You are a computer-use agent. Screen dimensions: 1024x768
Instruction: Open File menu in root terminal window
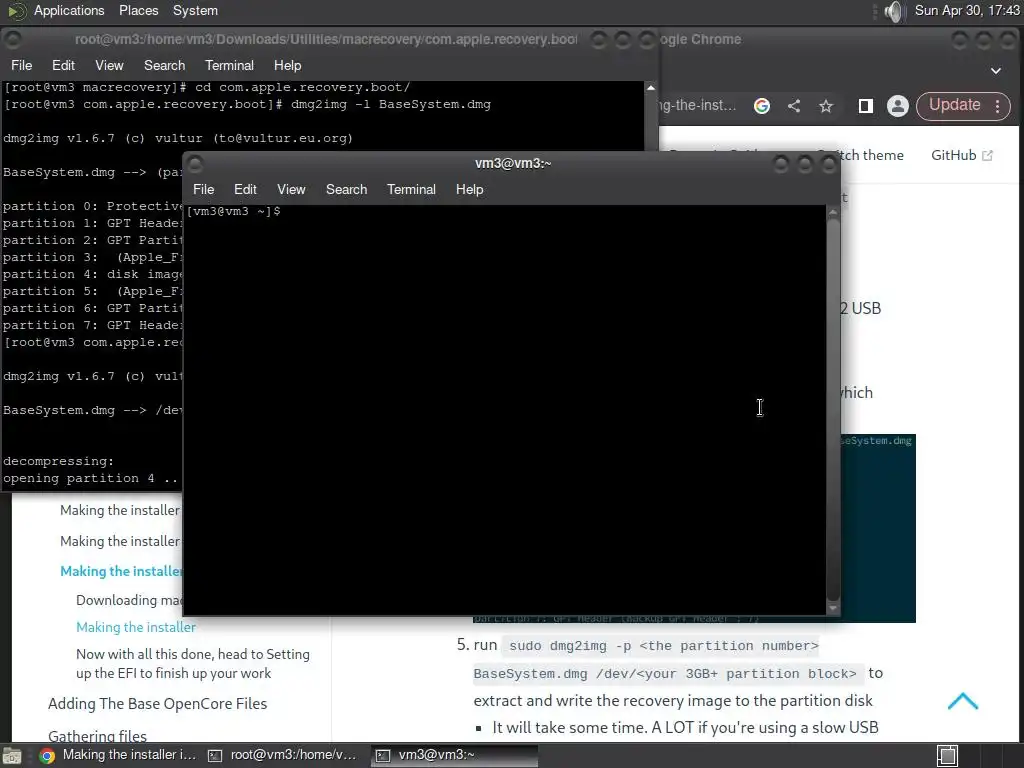click(22, 65)
